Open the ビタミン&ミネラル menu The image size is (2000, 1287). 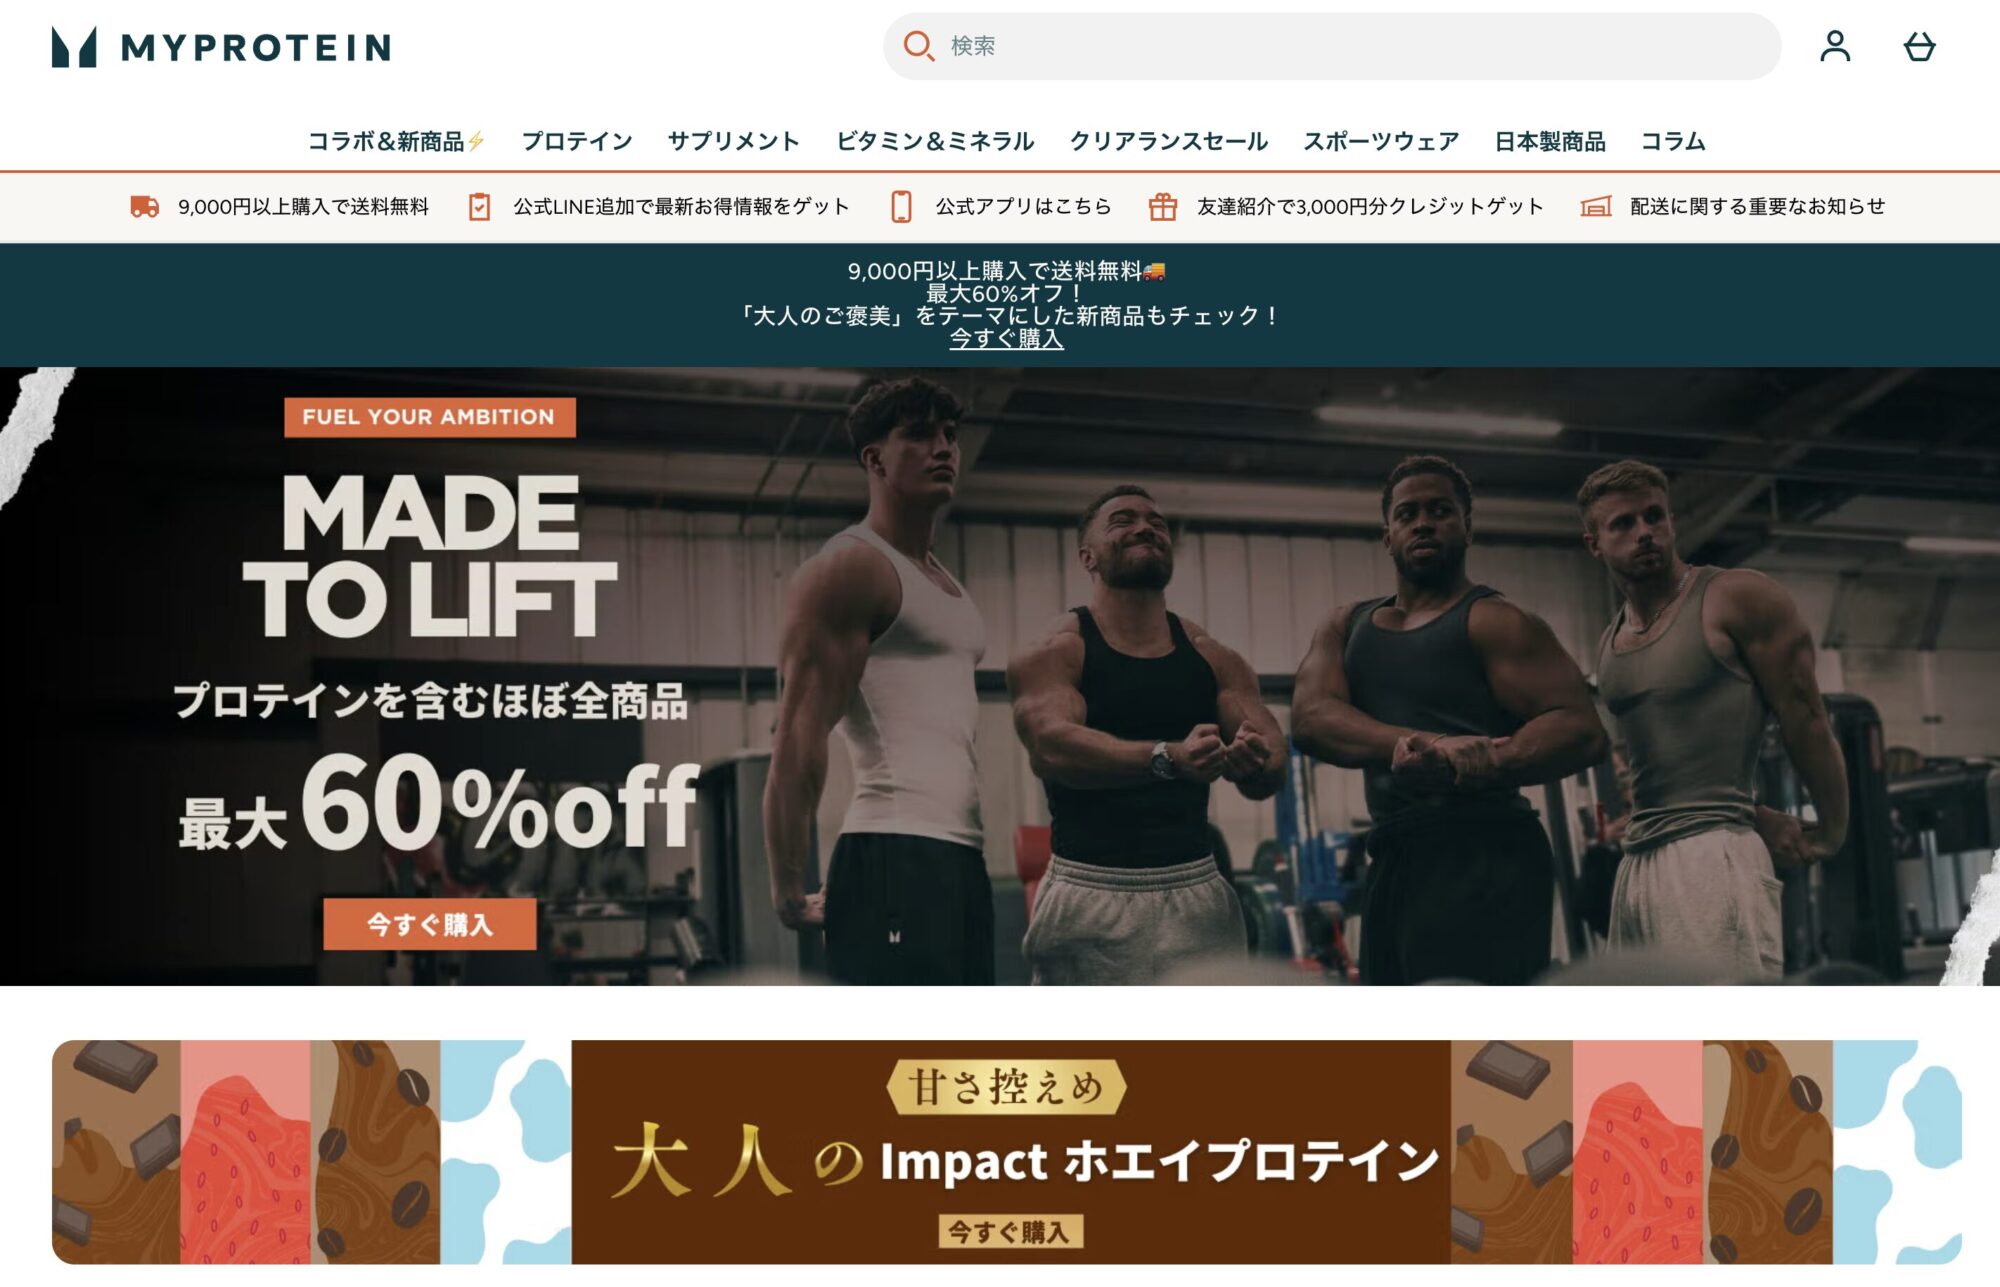pos(935,142)
